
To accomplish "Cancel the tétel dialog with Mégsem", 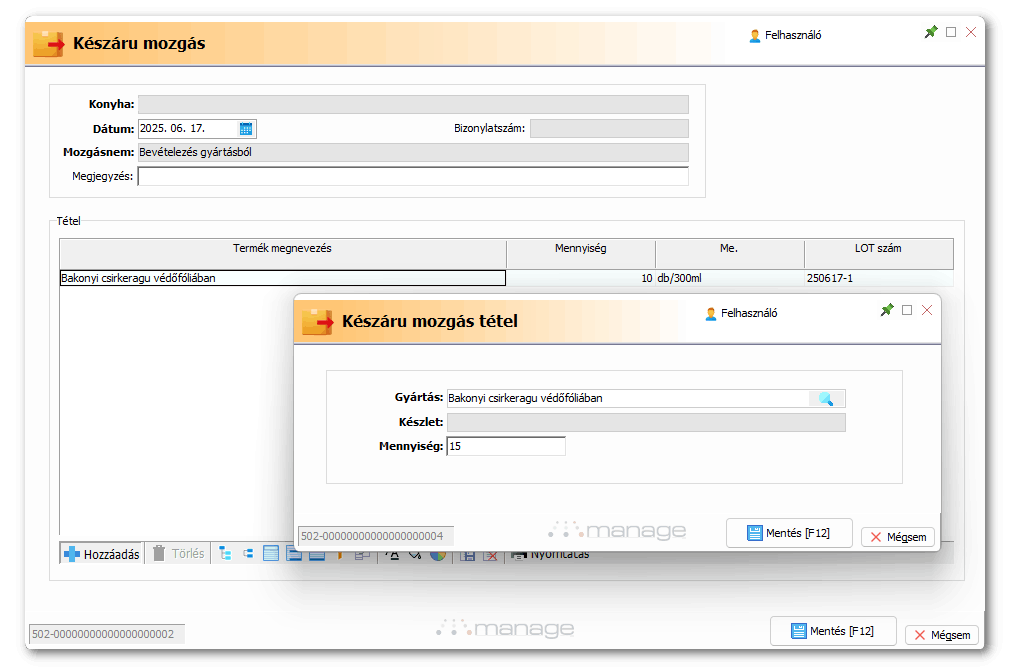I will pos(898,537).
